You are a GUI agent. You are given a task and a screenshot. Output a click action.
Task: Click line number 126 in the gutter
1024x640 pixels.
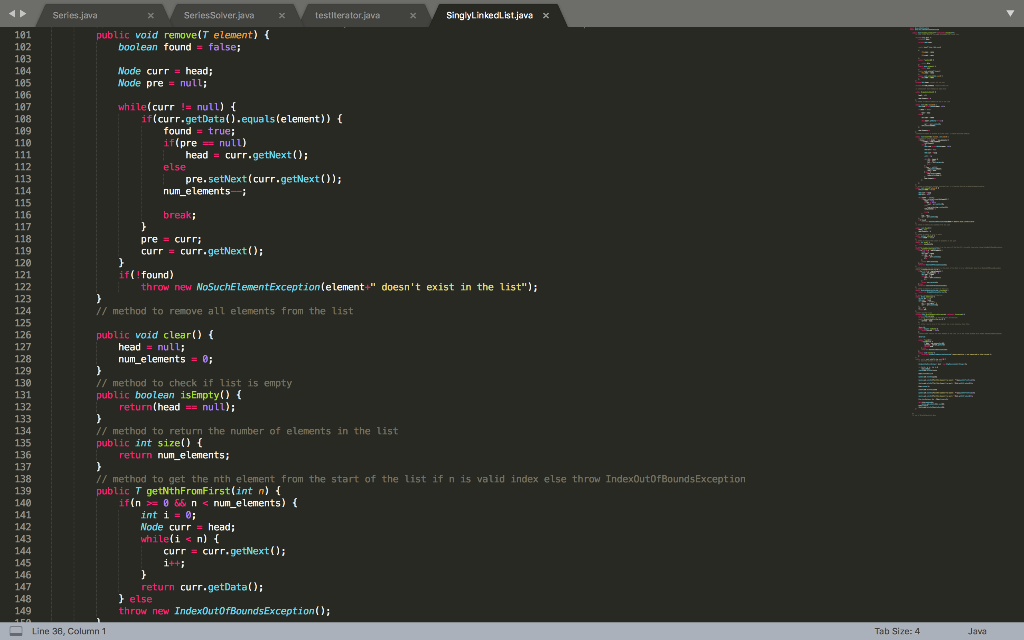point(22,335)
